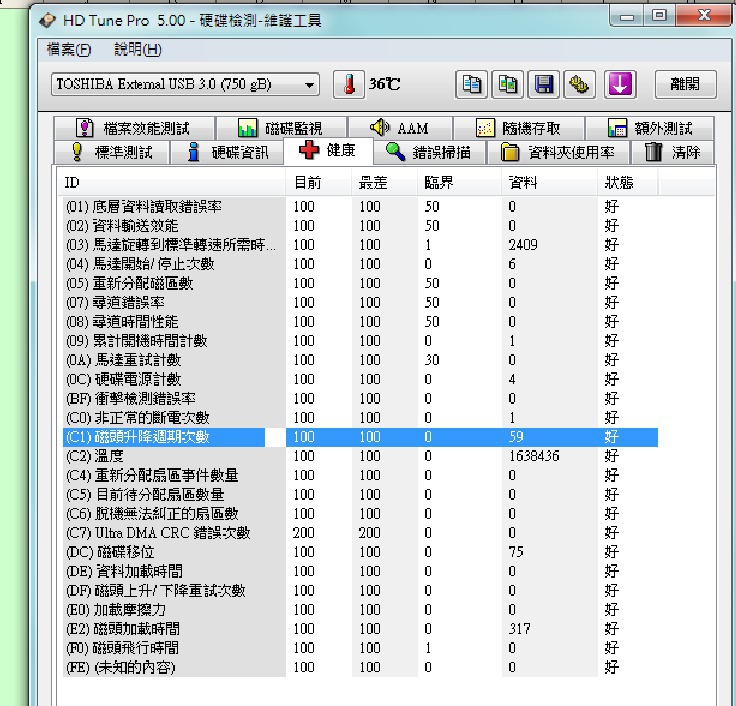Switch to the 錯誤掃描 tab

click(x=429, y=152)
